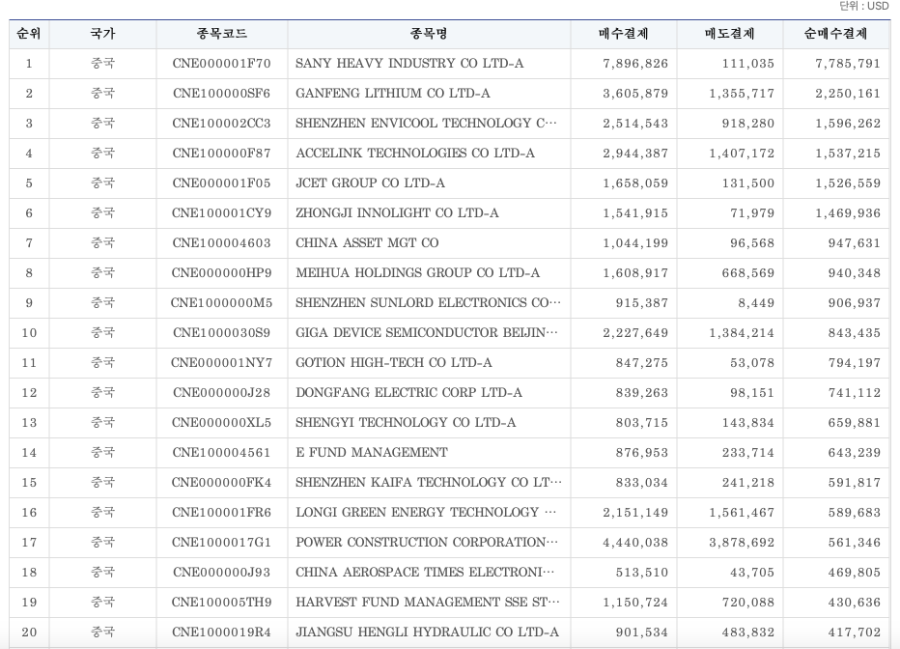
Task: Click stock code CNE000001F05
Action: click(222, 183)
